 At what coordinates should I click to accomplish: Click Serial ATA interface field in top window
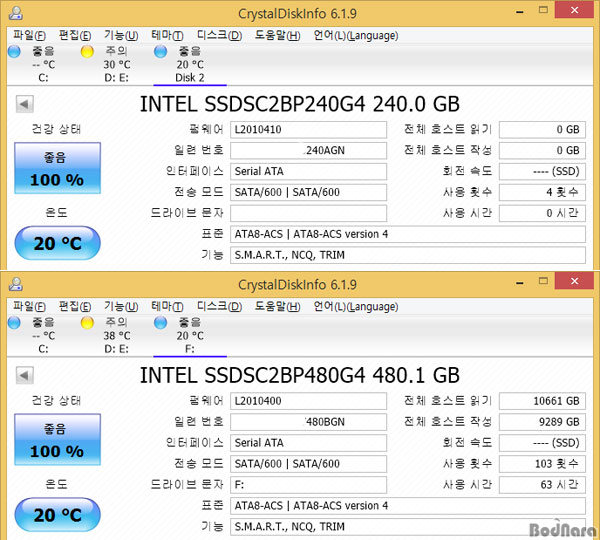pos(308,171)
